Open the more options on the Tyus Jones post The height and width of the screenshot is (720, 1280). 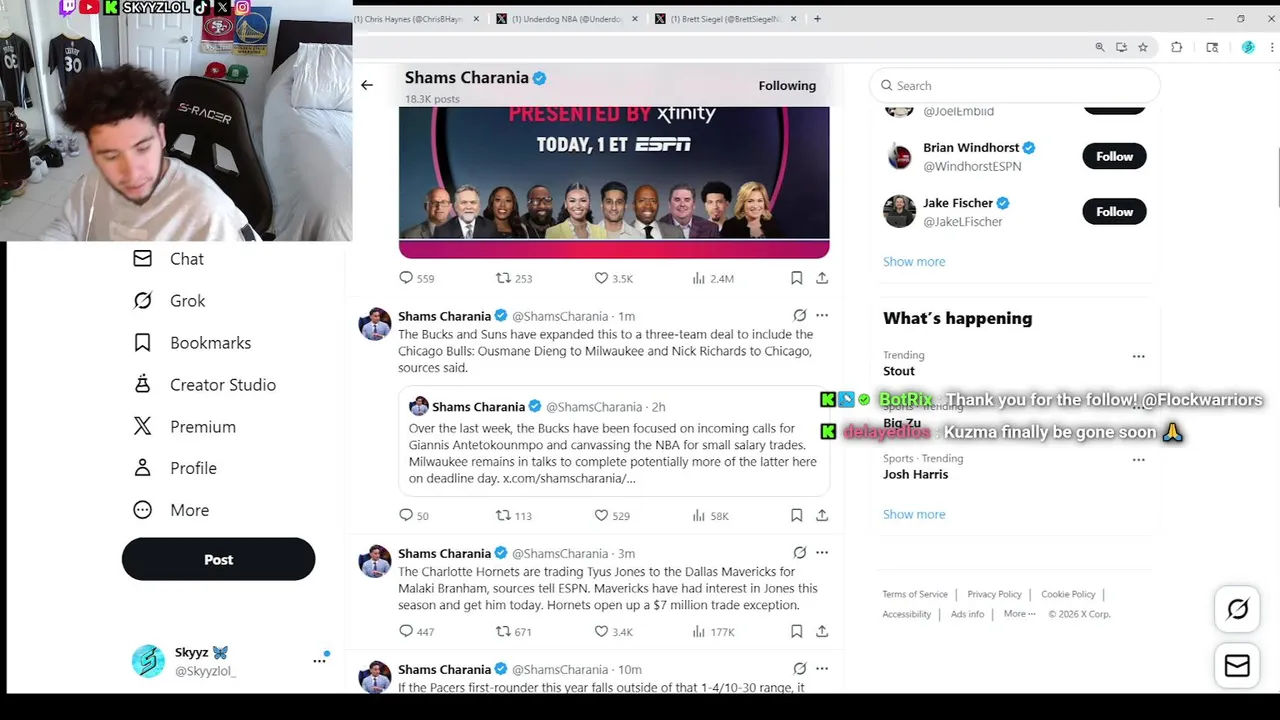tap(822, 552)
